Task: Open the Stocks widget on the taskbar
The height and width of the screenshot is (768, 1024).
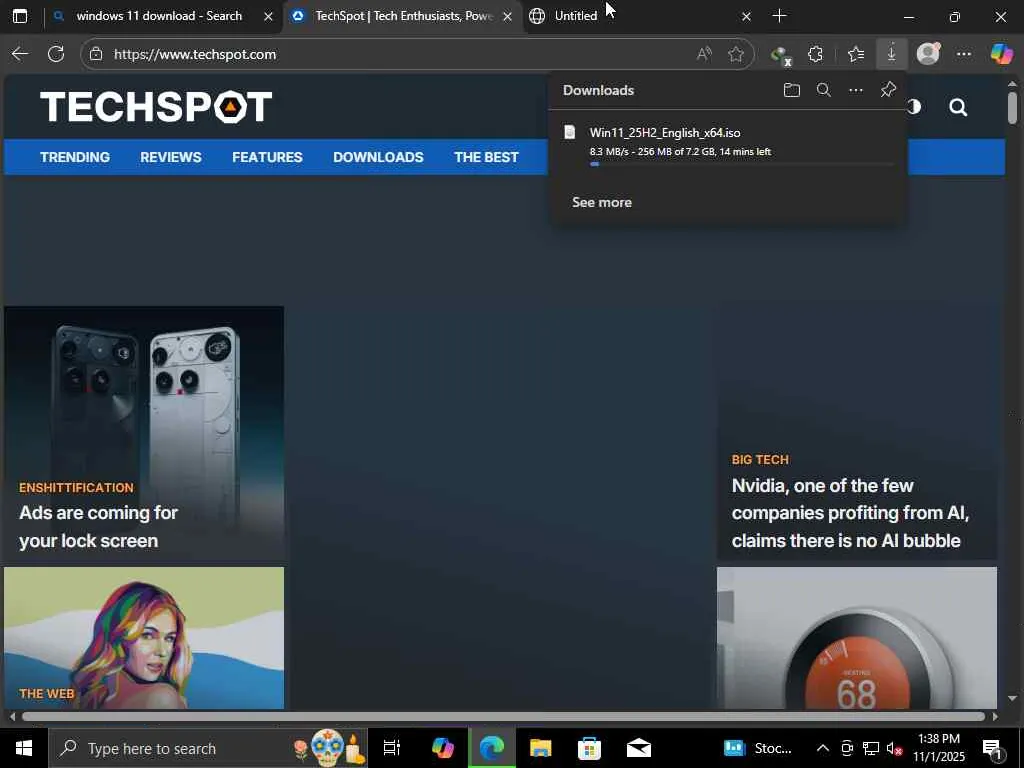Action: point(758,748)
